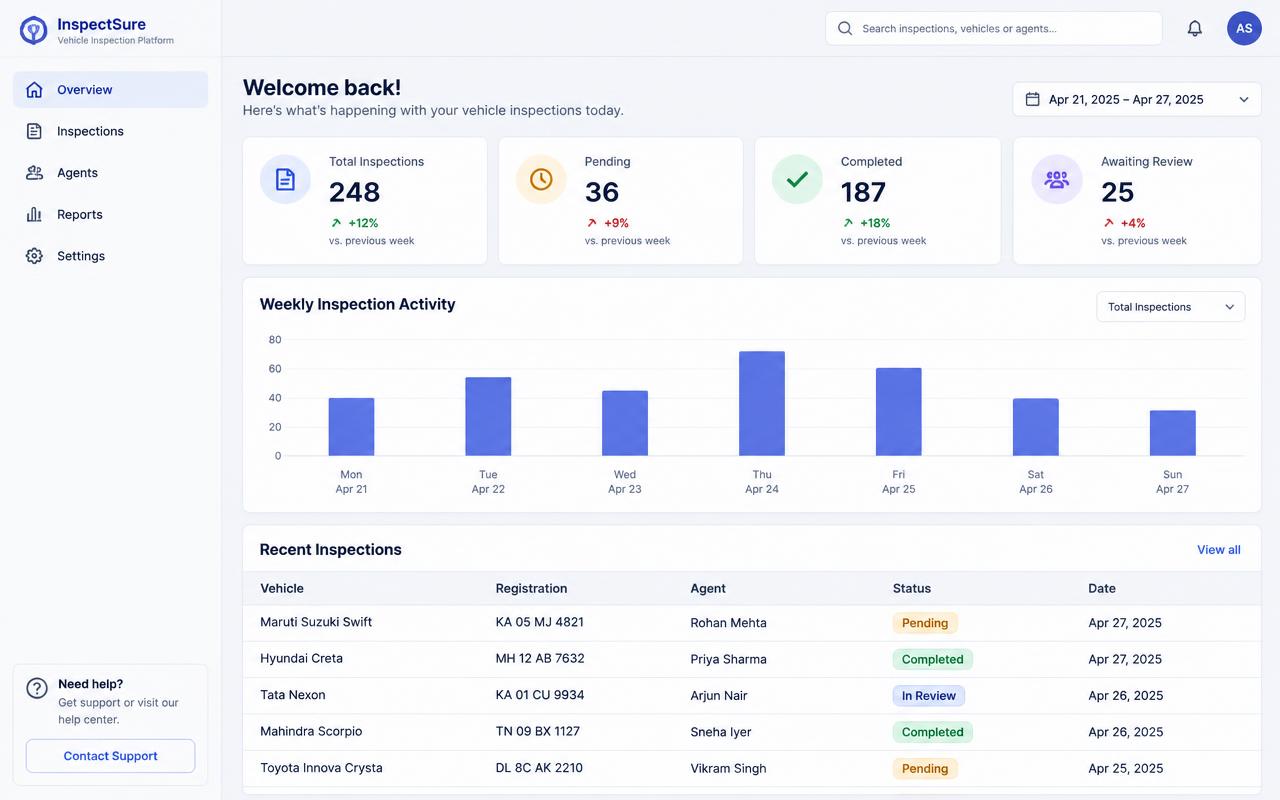Click the Need help question mark icon
1280x800 pixels.
point(37,688)
